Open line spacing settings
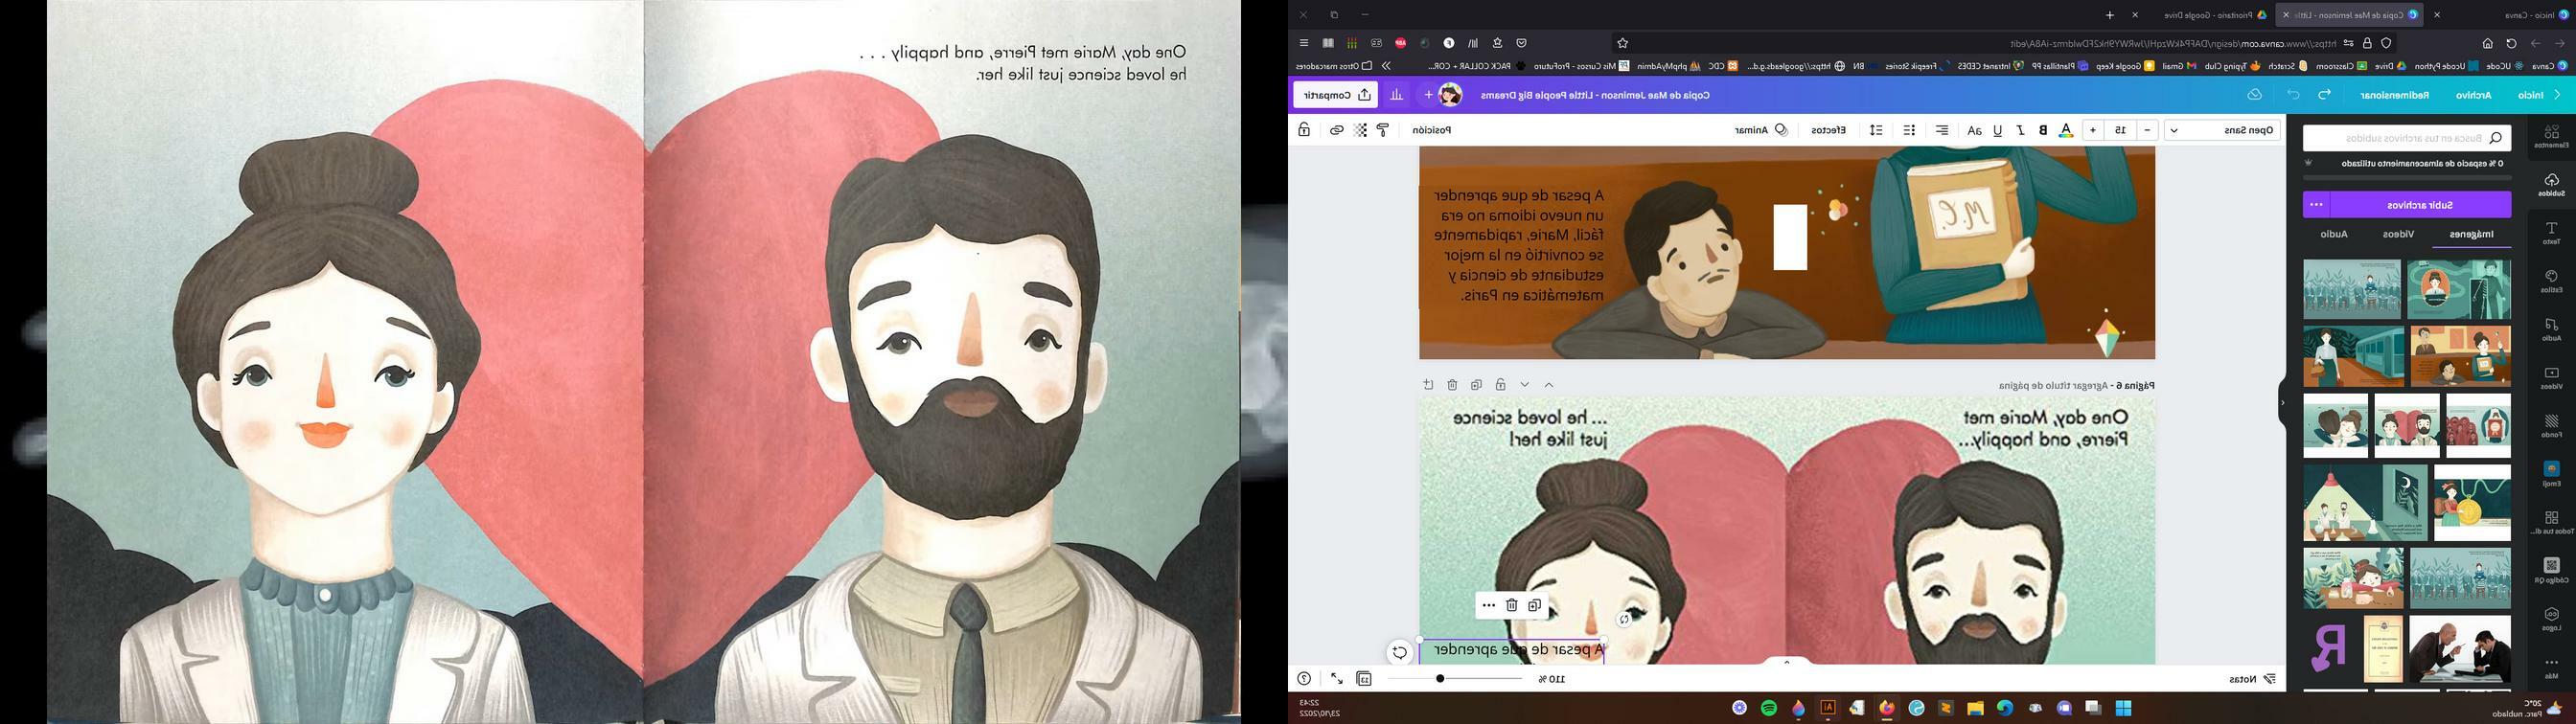Viewport: 2576px width, 724px height. click(x=1876, y=130)
